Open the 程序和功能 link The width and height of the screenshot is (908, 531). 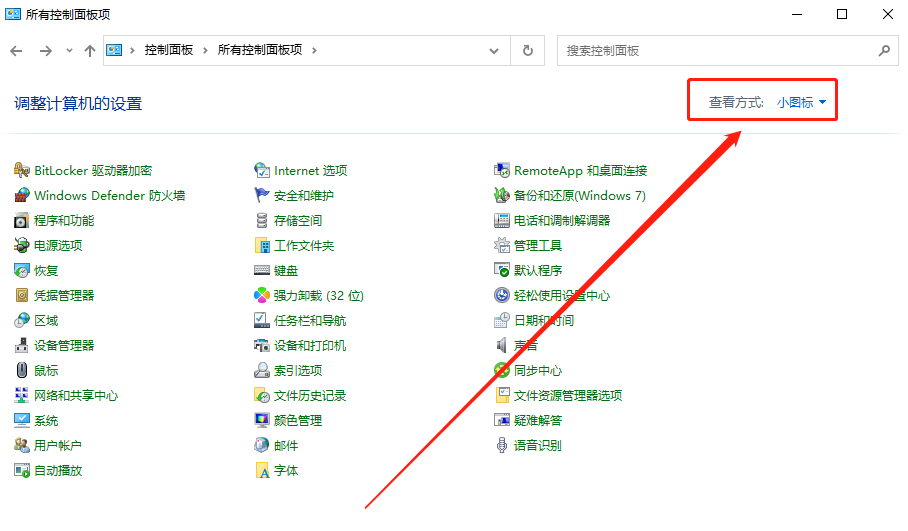(64, 221)
